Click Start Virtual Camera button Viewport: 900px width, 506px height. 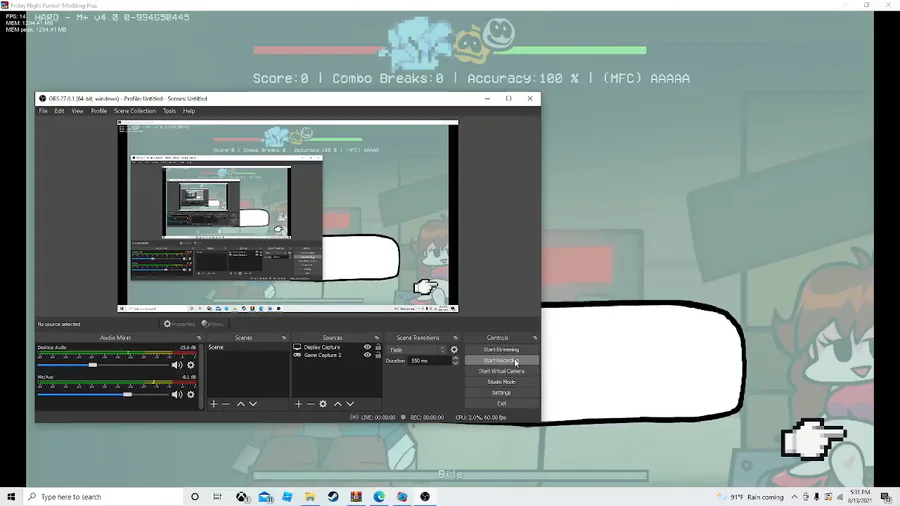point(501,371)
